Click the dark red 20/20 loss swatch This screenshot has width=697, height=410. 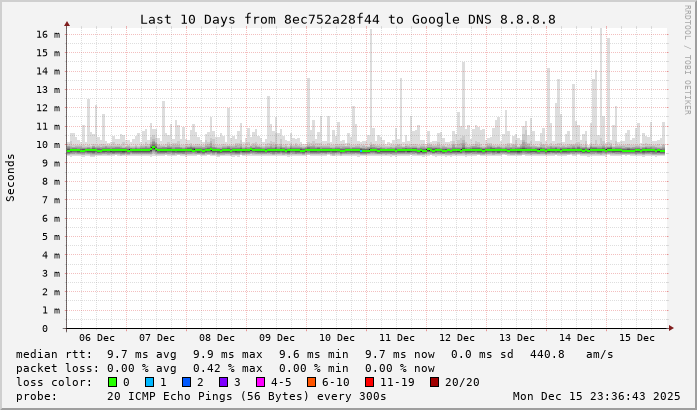pos(434,382)
